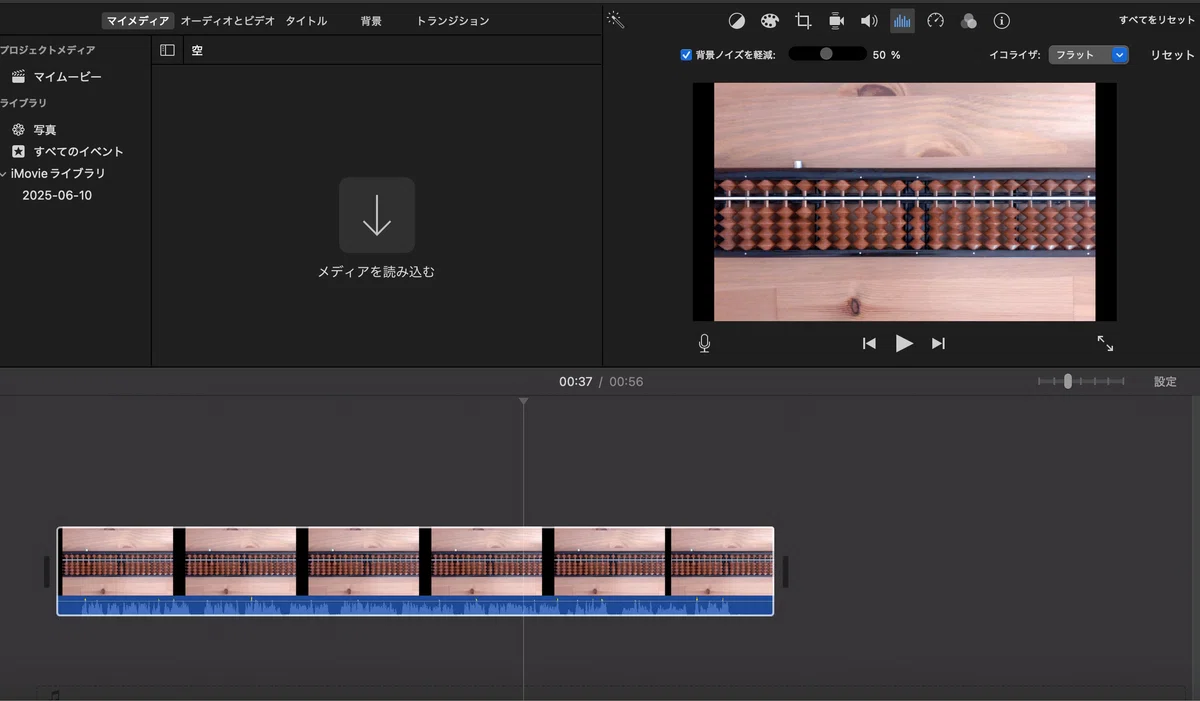Switch to the オーディオとビデオ tab

(227, 21)
